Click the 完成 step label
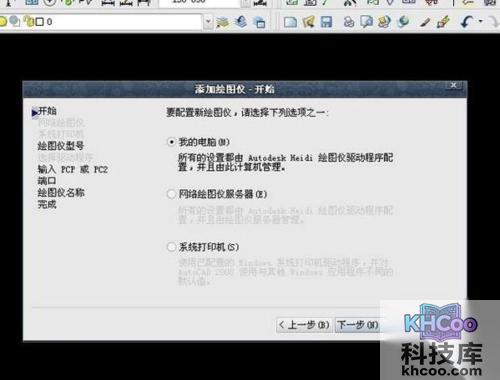Screen dimensions: 500x380 point(47,204)
